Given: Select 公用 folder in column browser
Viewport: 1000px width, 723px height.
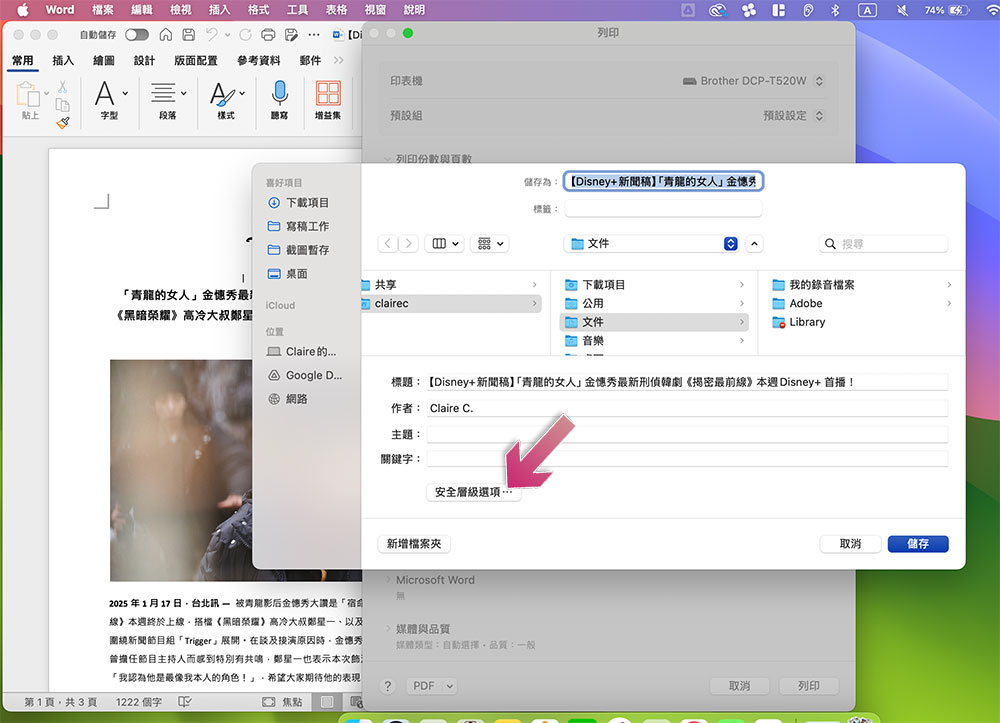Looking at the screenshot, I should (654, 303).
